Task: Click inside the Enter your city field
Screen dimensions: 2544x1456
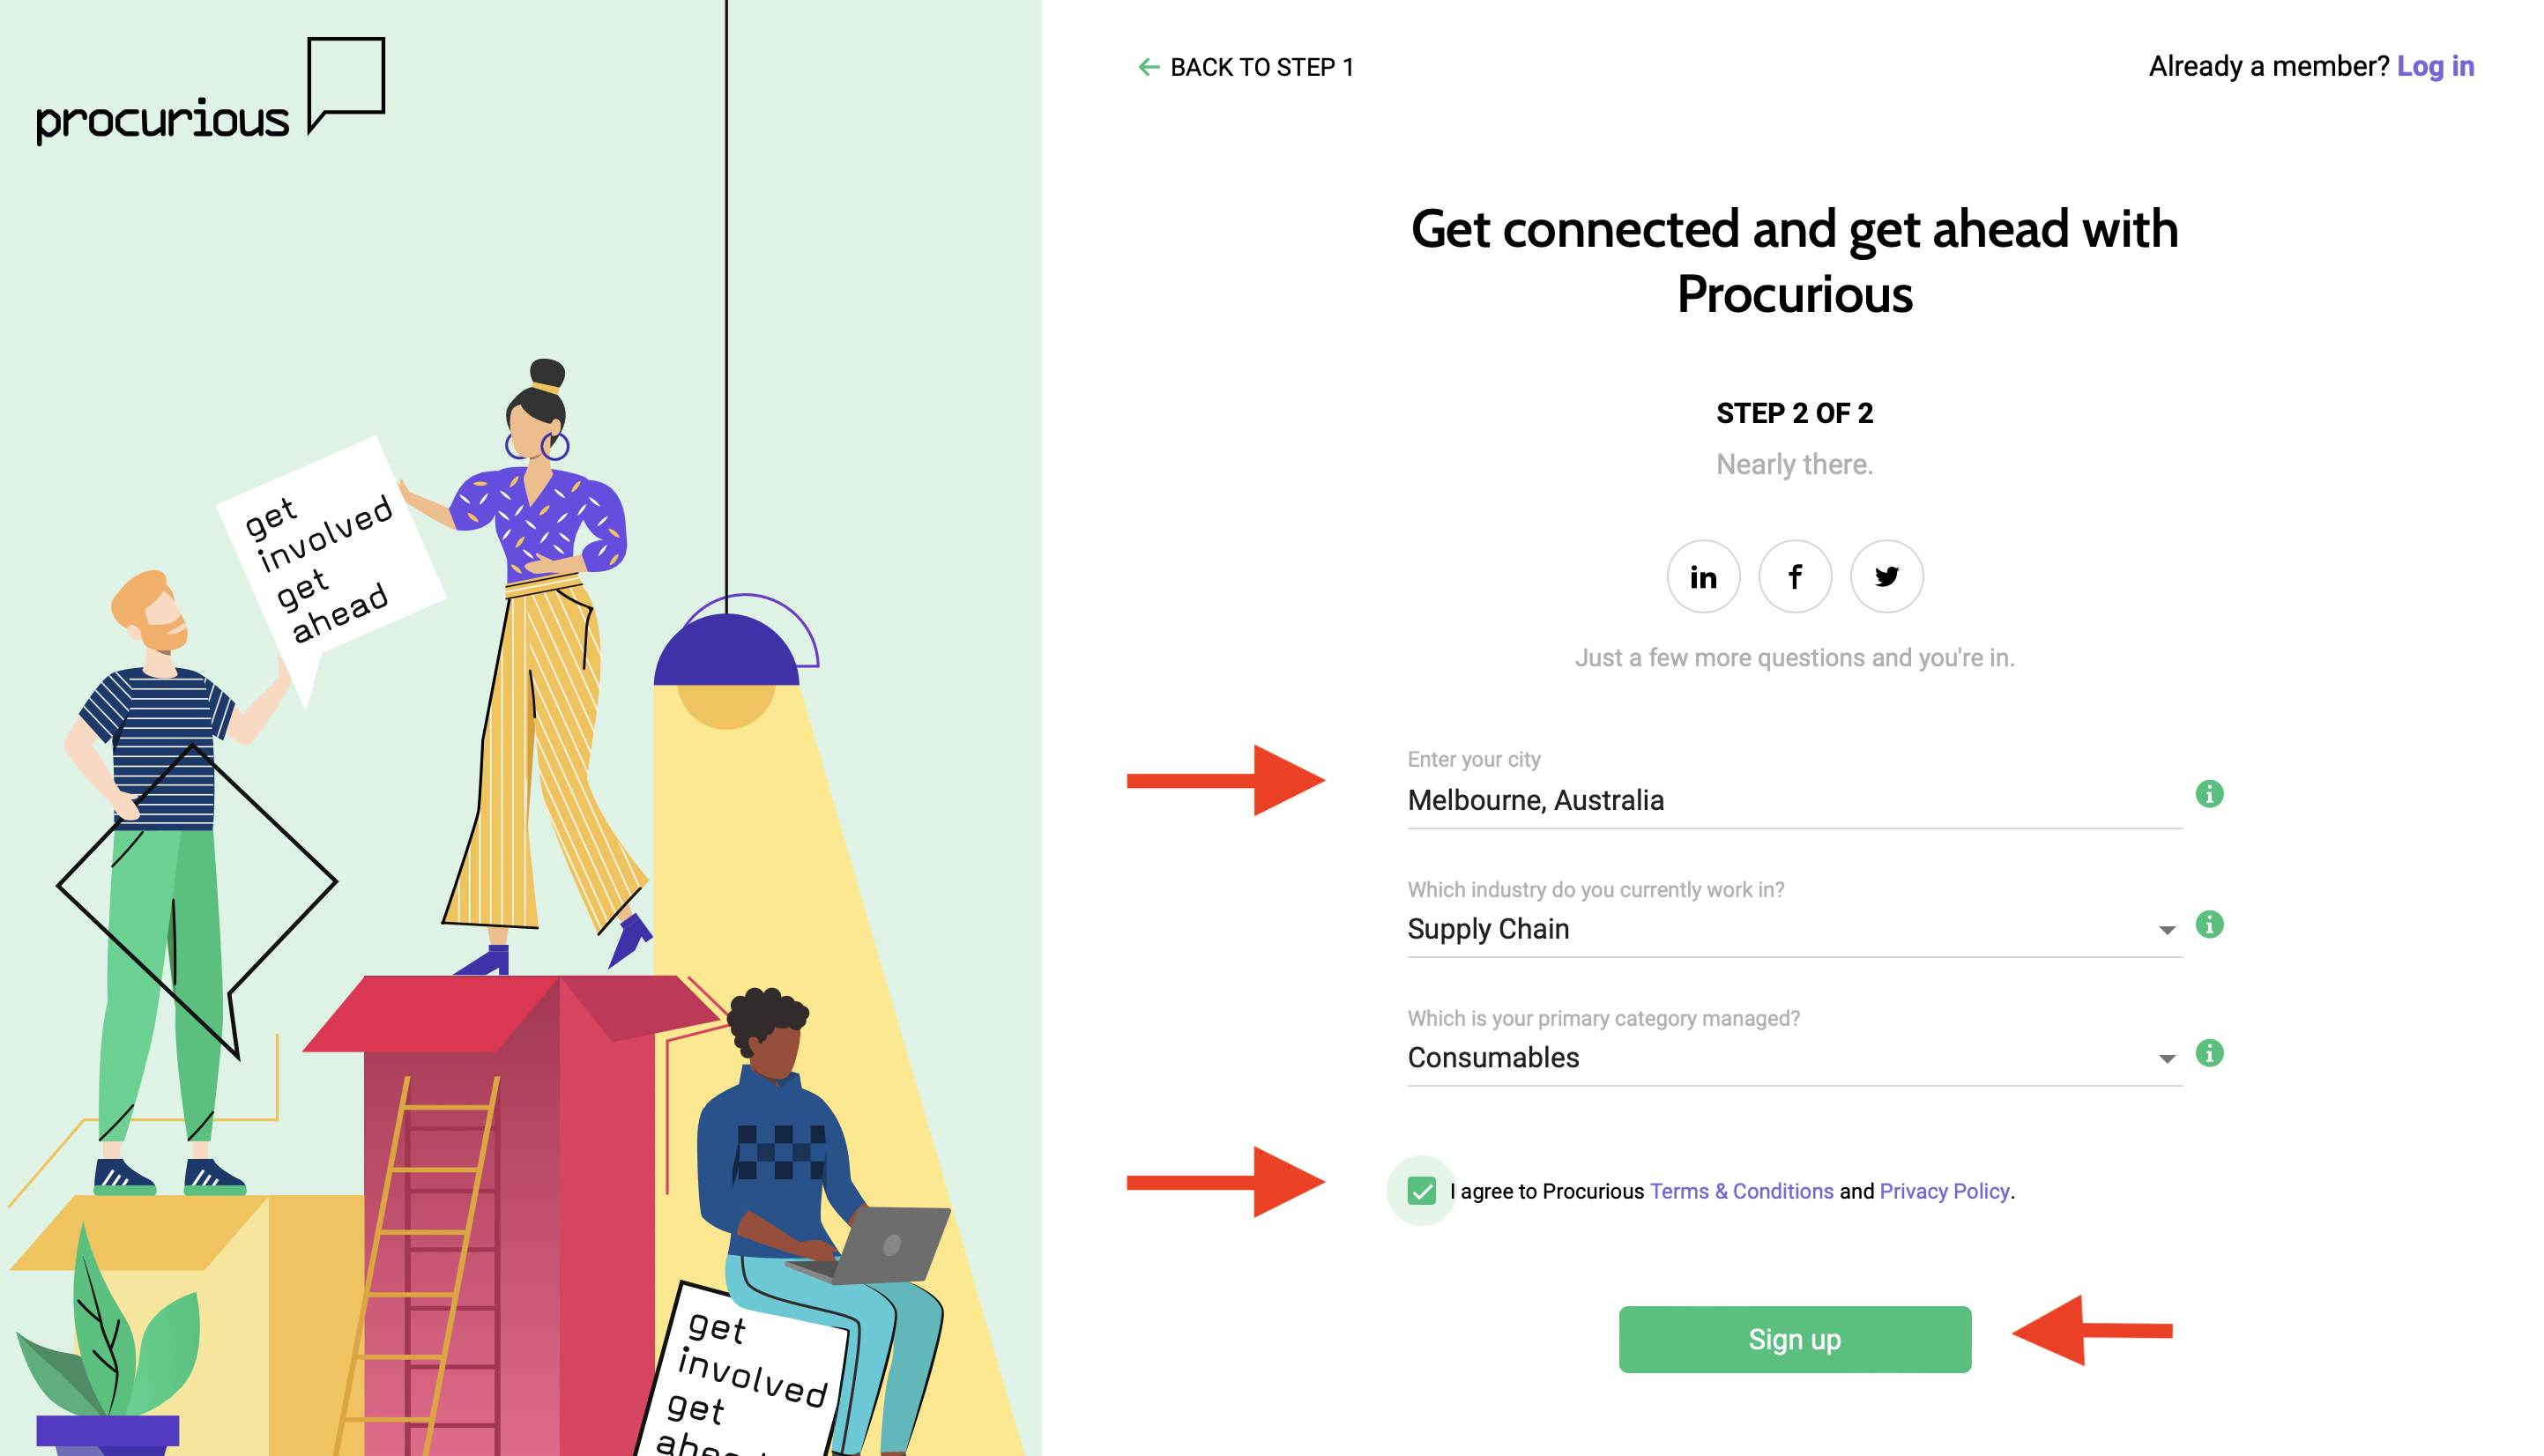Action: [x=1700, y=800]
